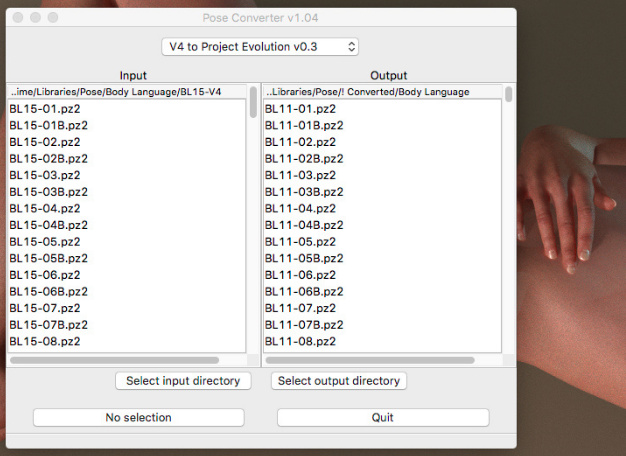Select BL11-04.pz2 in Output list

(x=300, y=208)
